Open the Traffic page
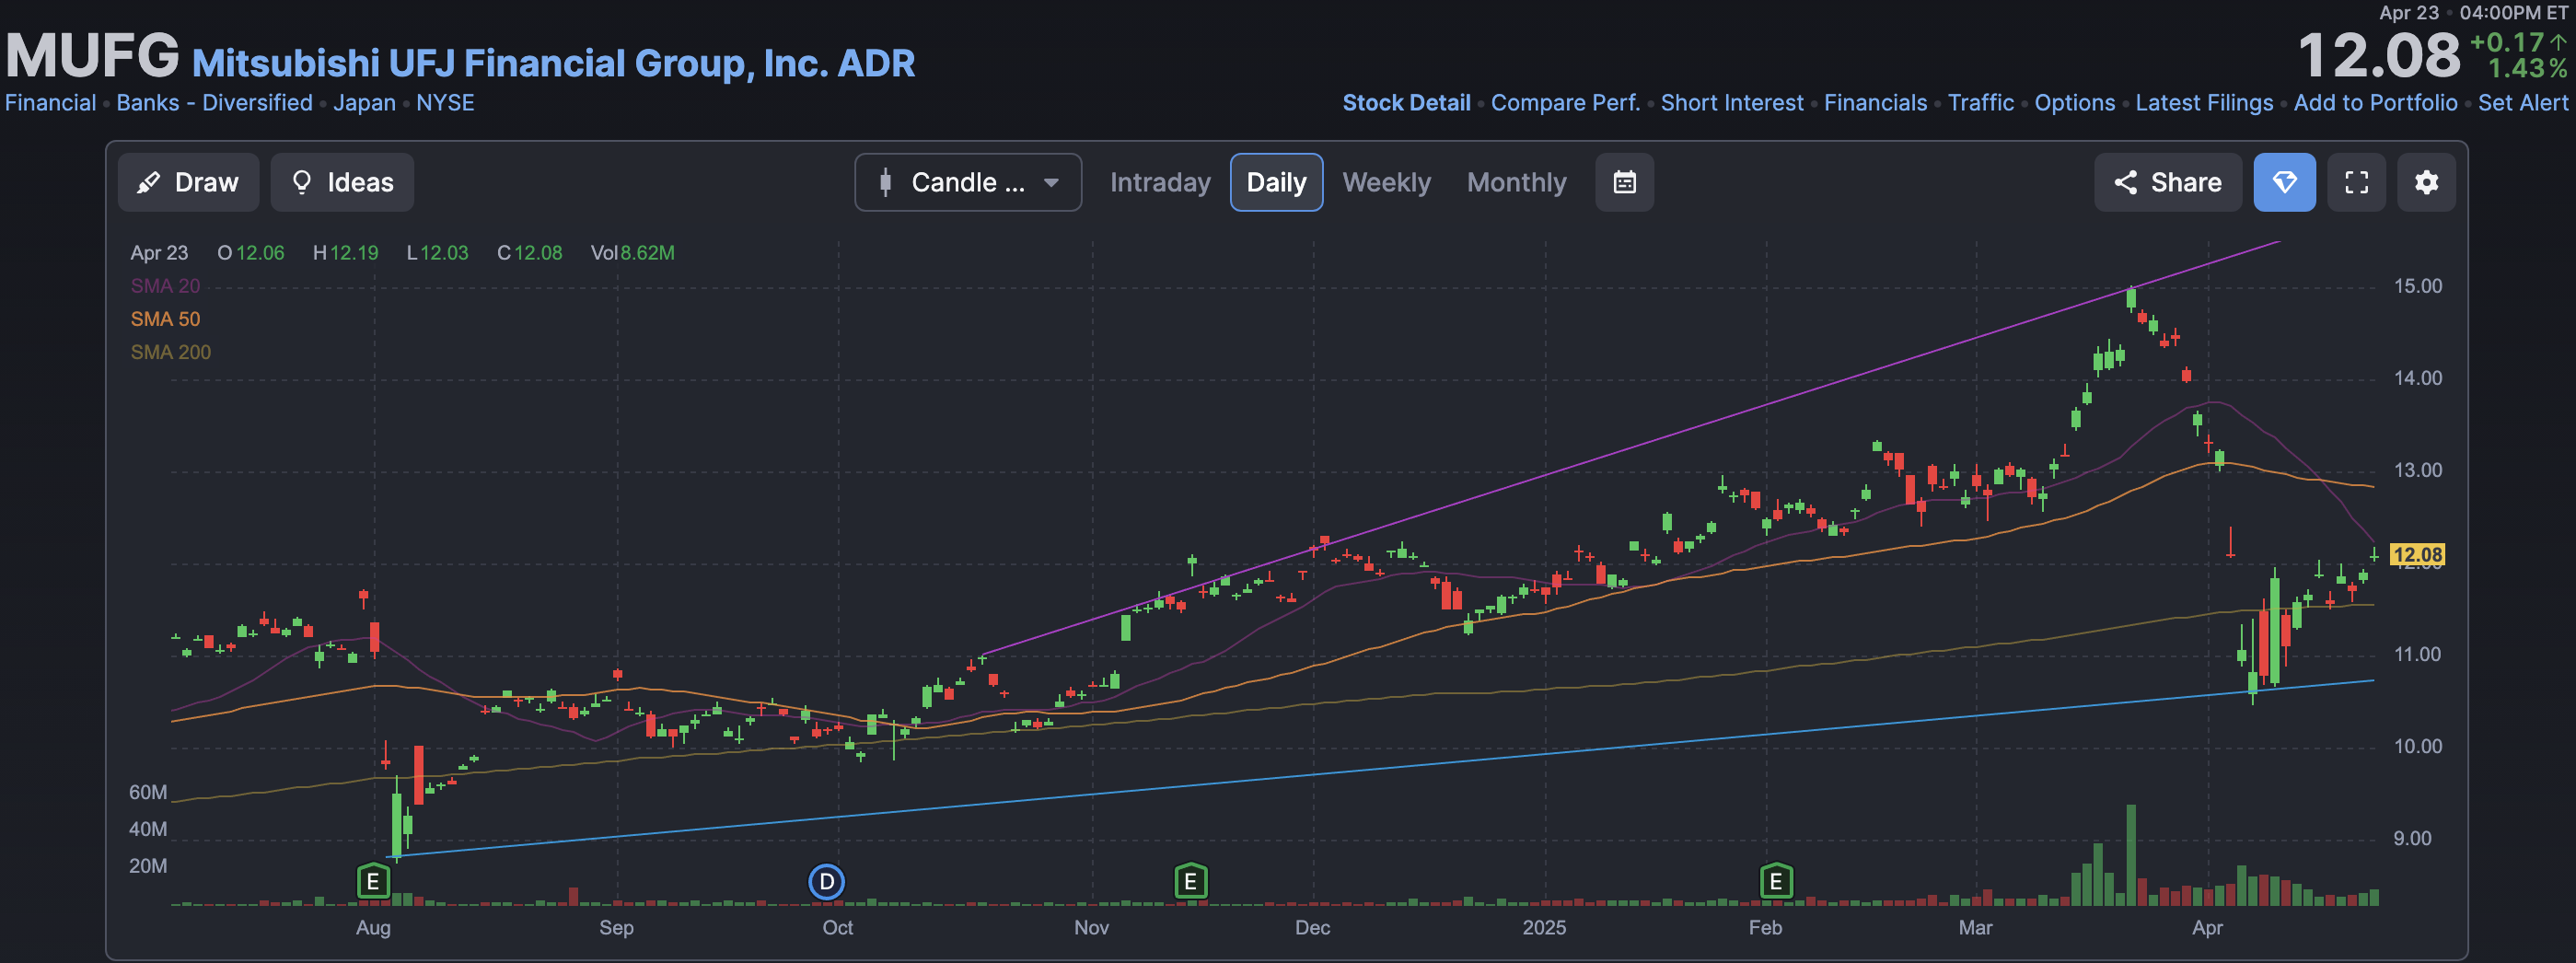This screenshot has width=2576, height=963. [x=1981, y=103]
